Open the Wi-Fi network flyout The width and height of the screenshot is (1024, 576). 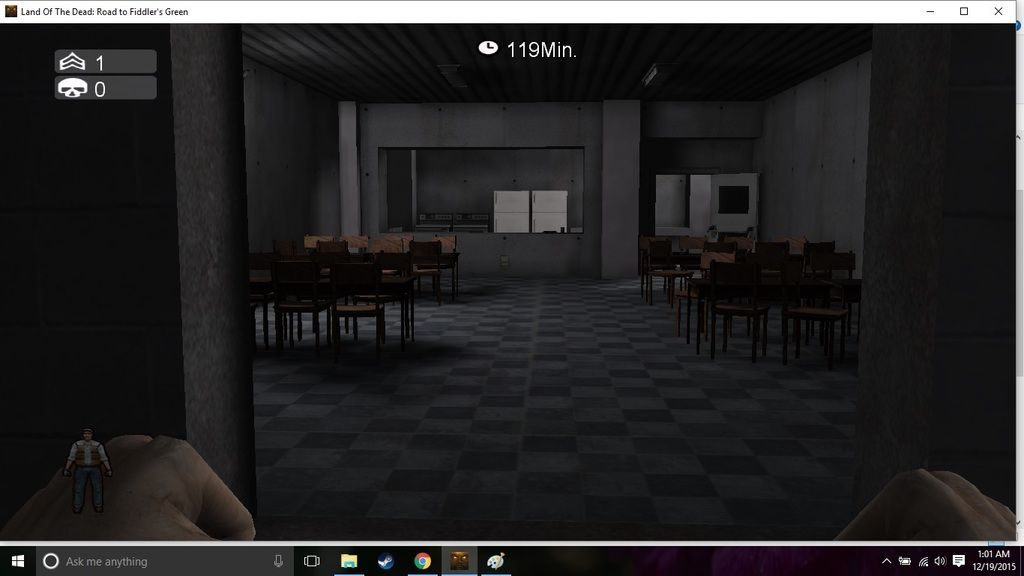(x=923, y=561)
